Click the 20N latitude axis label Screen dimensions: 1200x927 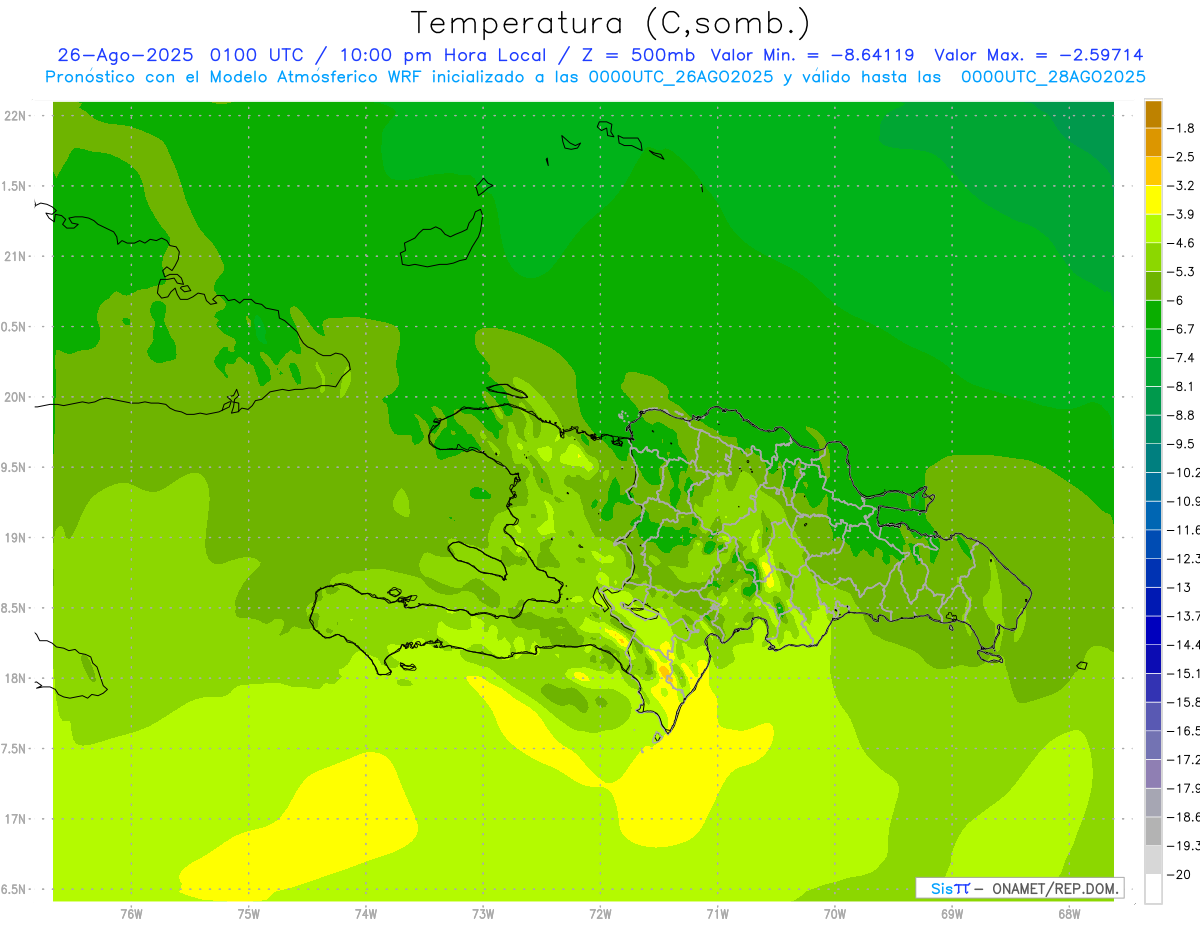coord(14,397)
